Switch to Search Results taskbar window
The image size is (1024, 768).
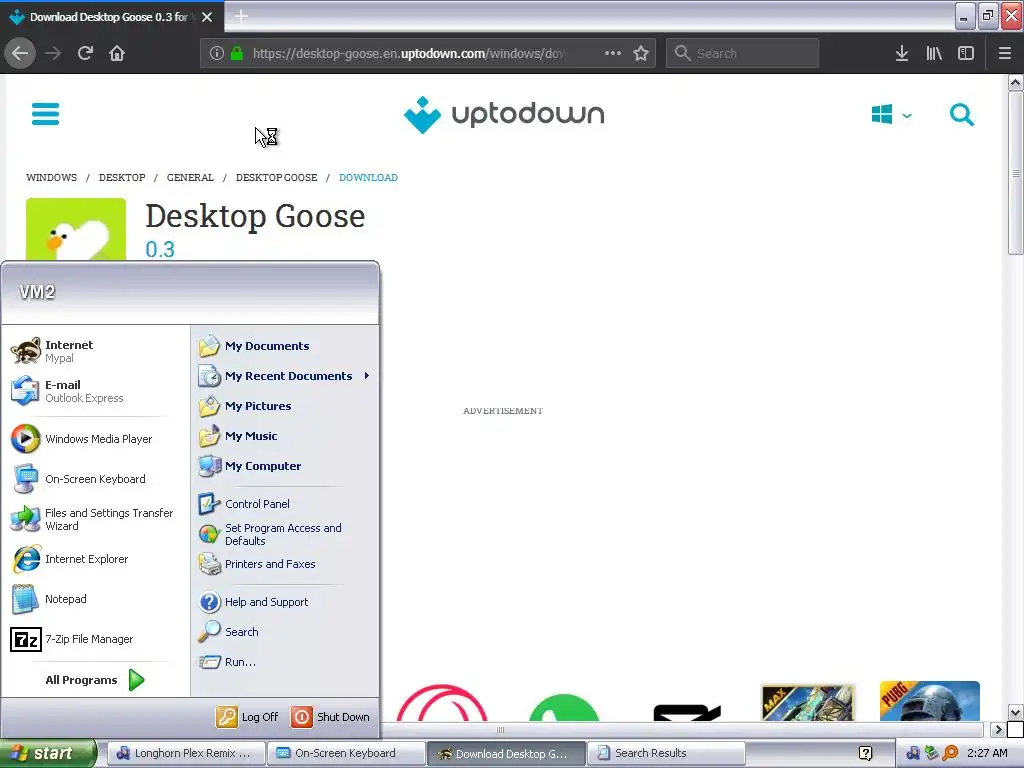point(666,753)
